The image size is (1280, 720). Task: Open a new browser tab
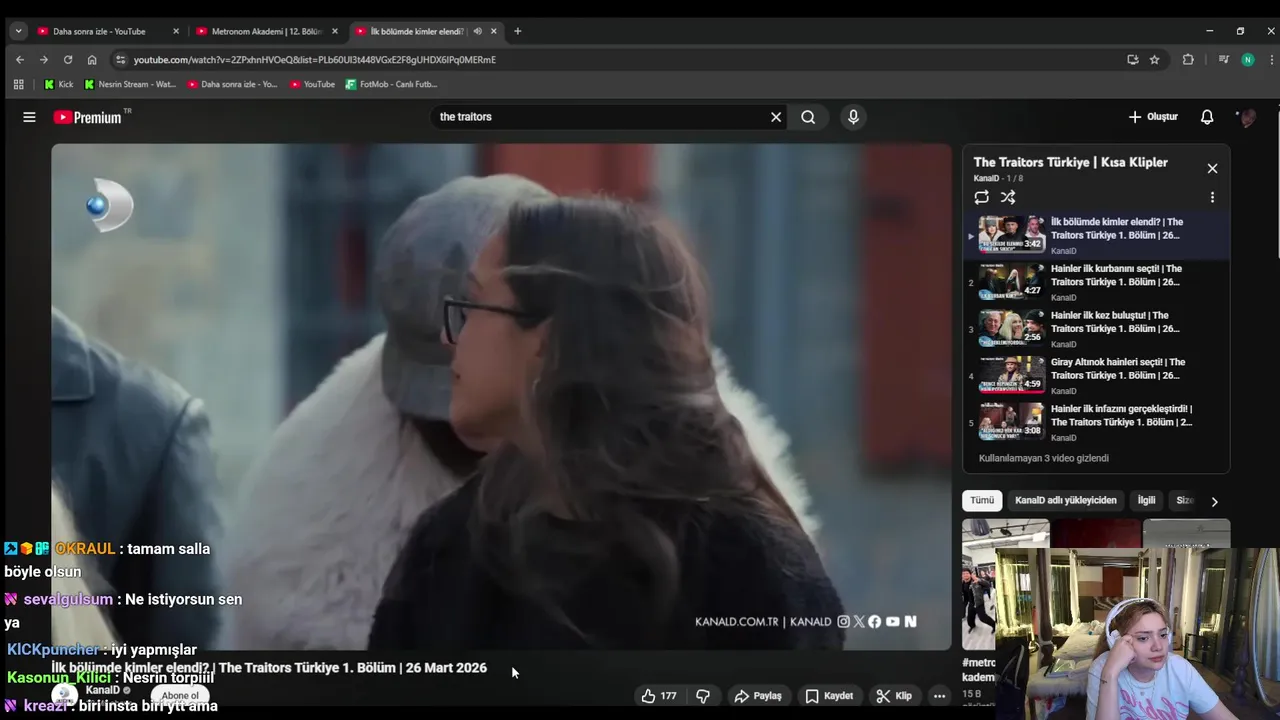pyautogui.click(x=517, y=31)
